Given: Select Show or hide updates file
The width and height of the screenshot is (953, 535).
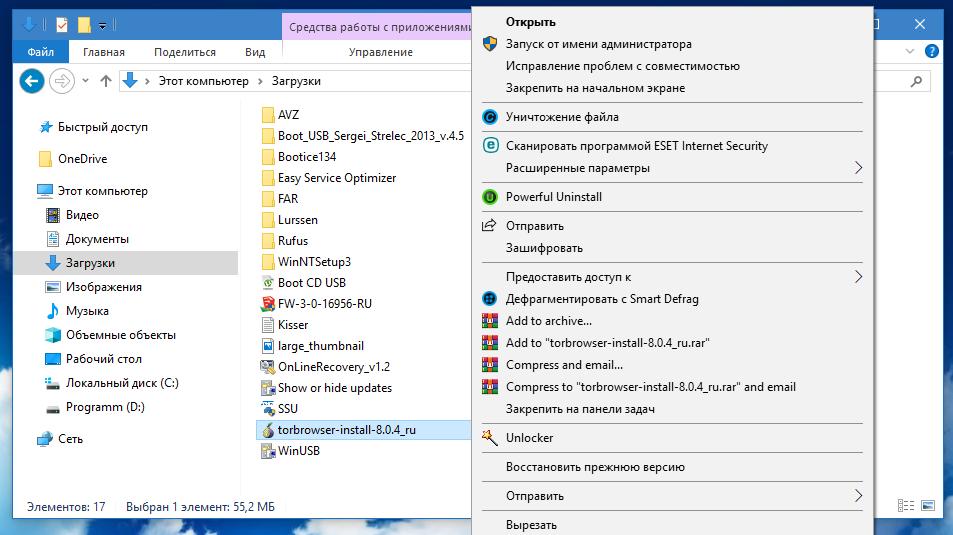Looking at the screenshot, I should (x=335, y=388).
